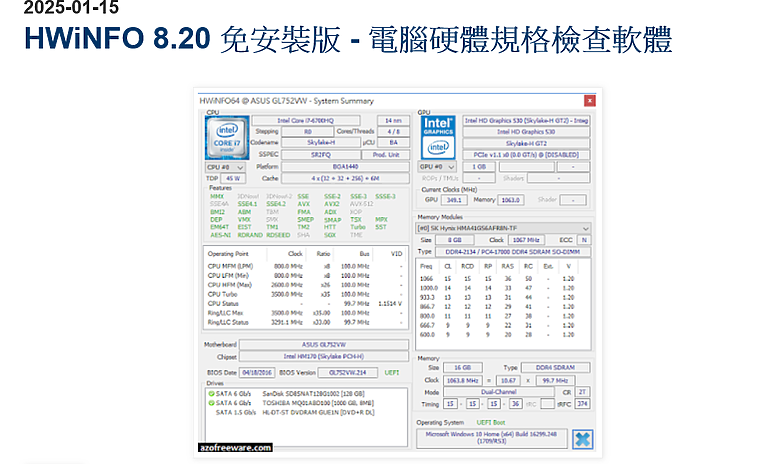780x464 pixels.
Task: Click the SSPEC SR2FQ field
Action: click(x=321, y=155)
